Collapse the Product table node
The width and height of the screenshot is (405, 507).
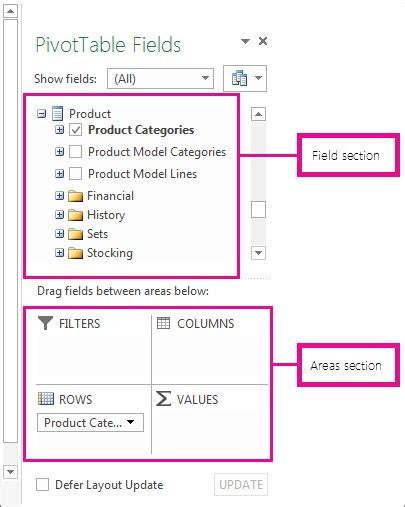coord(41,114)
